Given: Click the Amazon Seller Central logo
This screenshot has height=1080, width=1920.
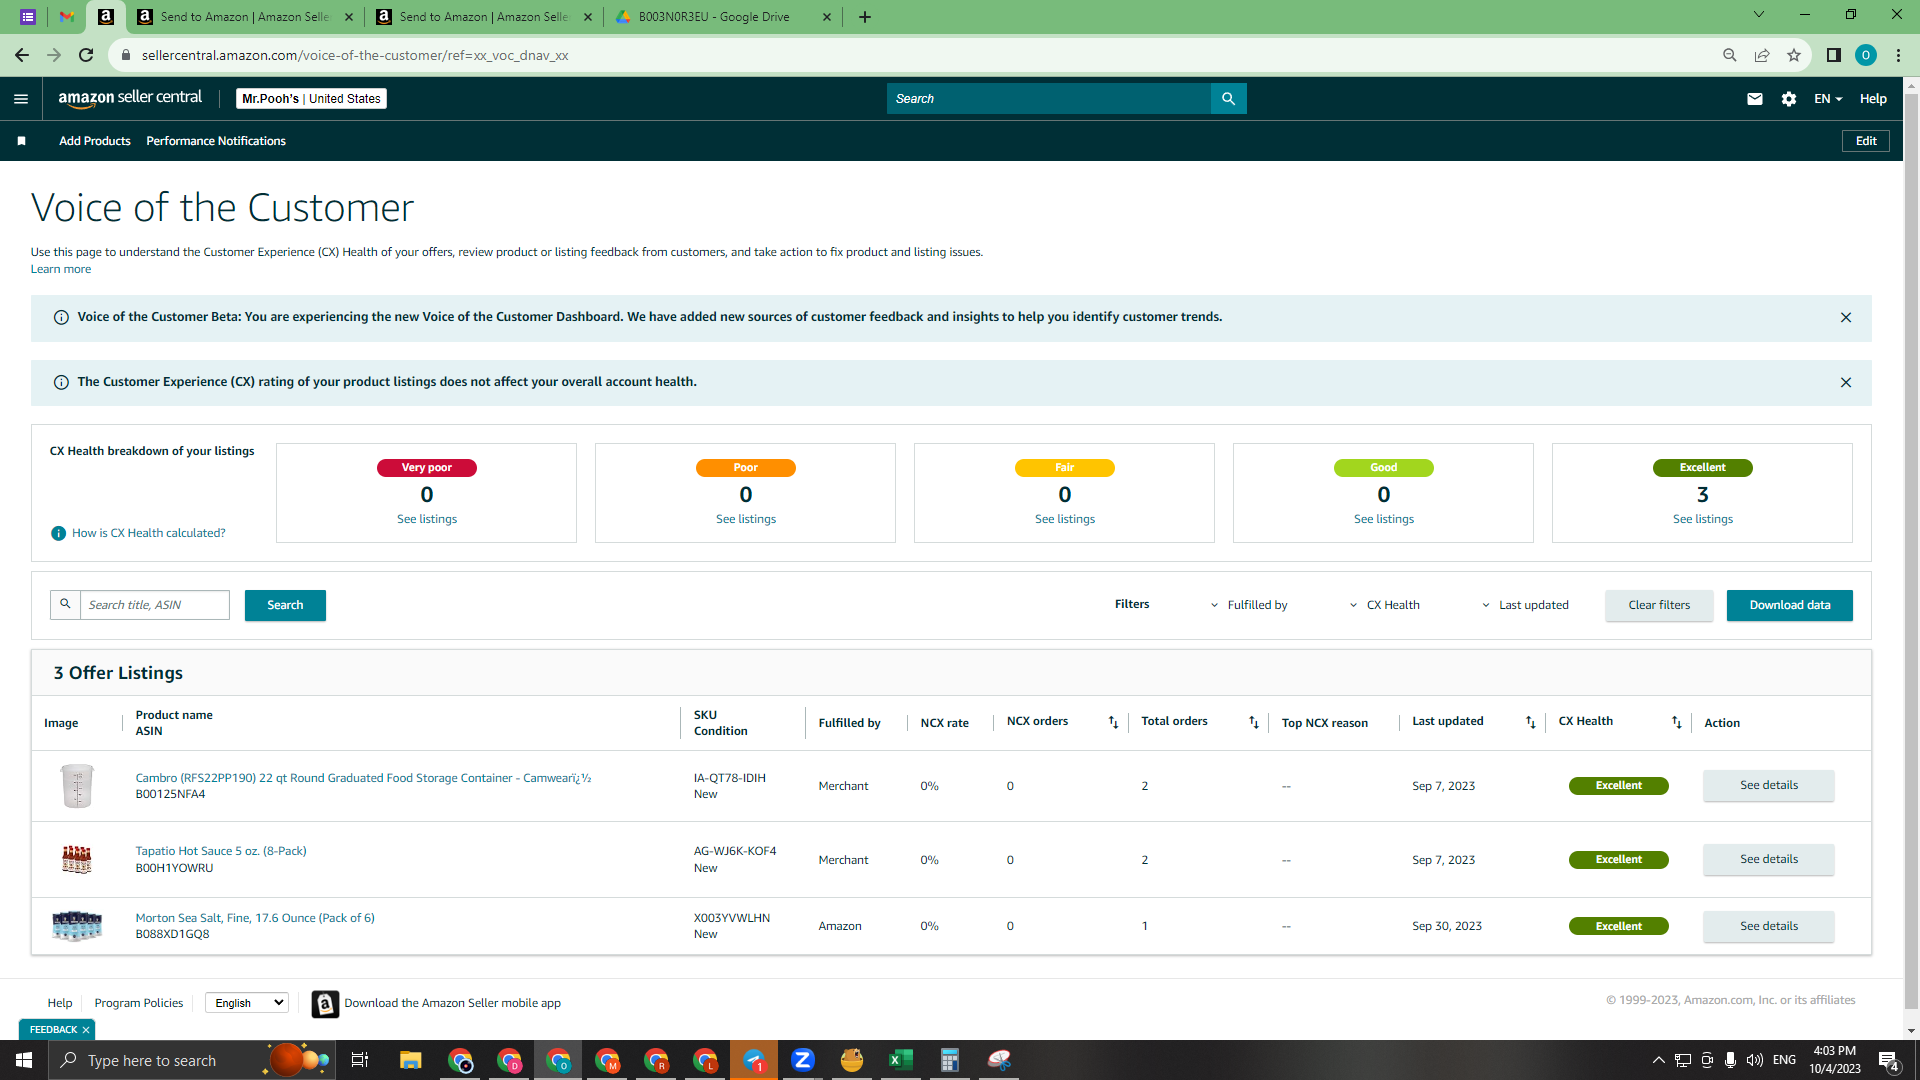Looking at the screenshot, I should [130, 98].
